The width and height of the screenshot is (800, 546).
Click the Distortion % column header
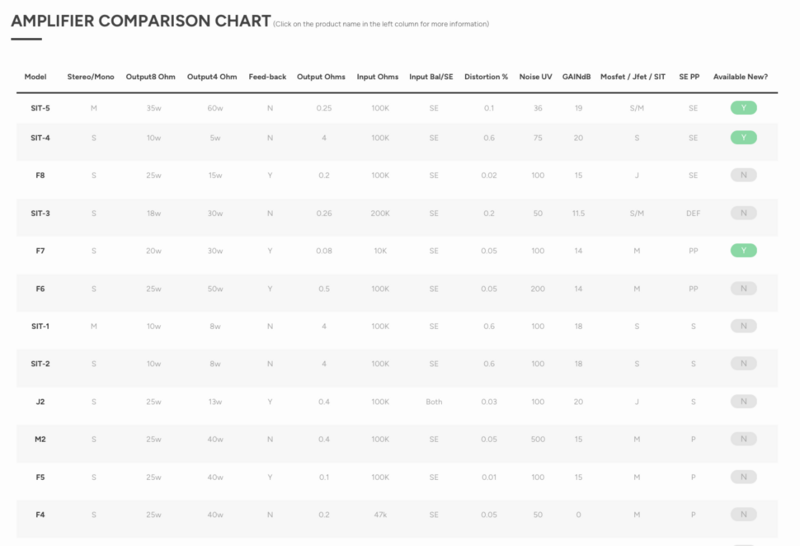point(486,76)
